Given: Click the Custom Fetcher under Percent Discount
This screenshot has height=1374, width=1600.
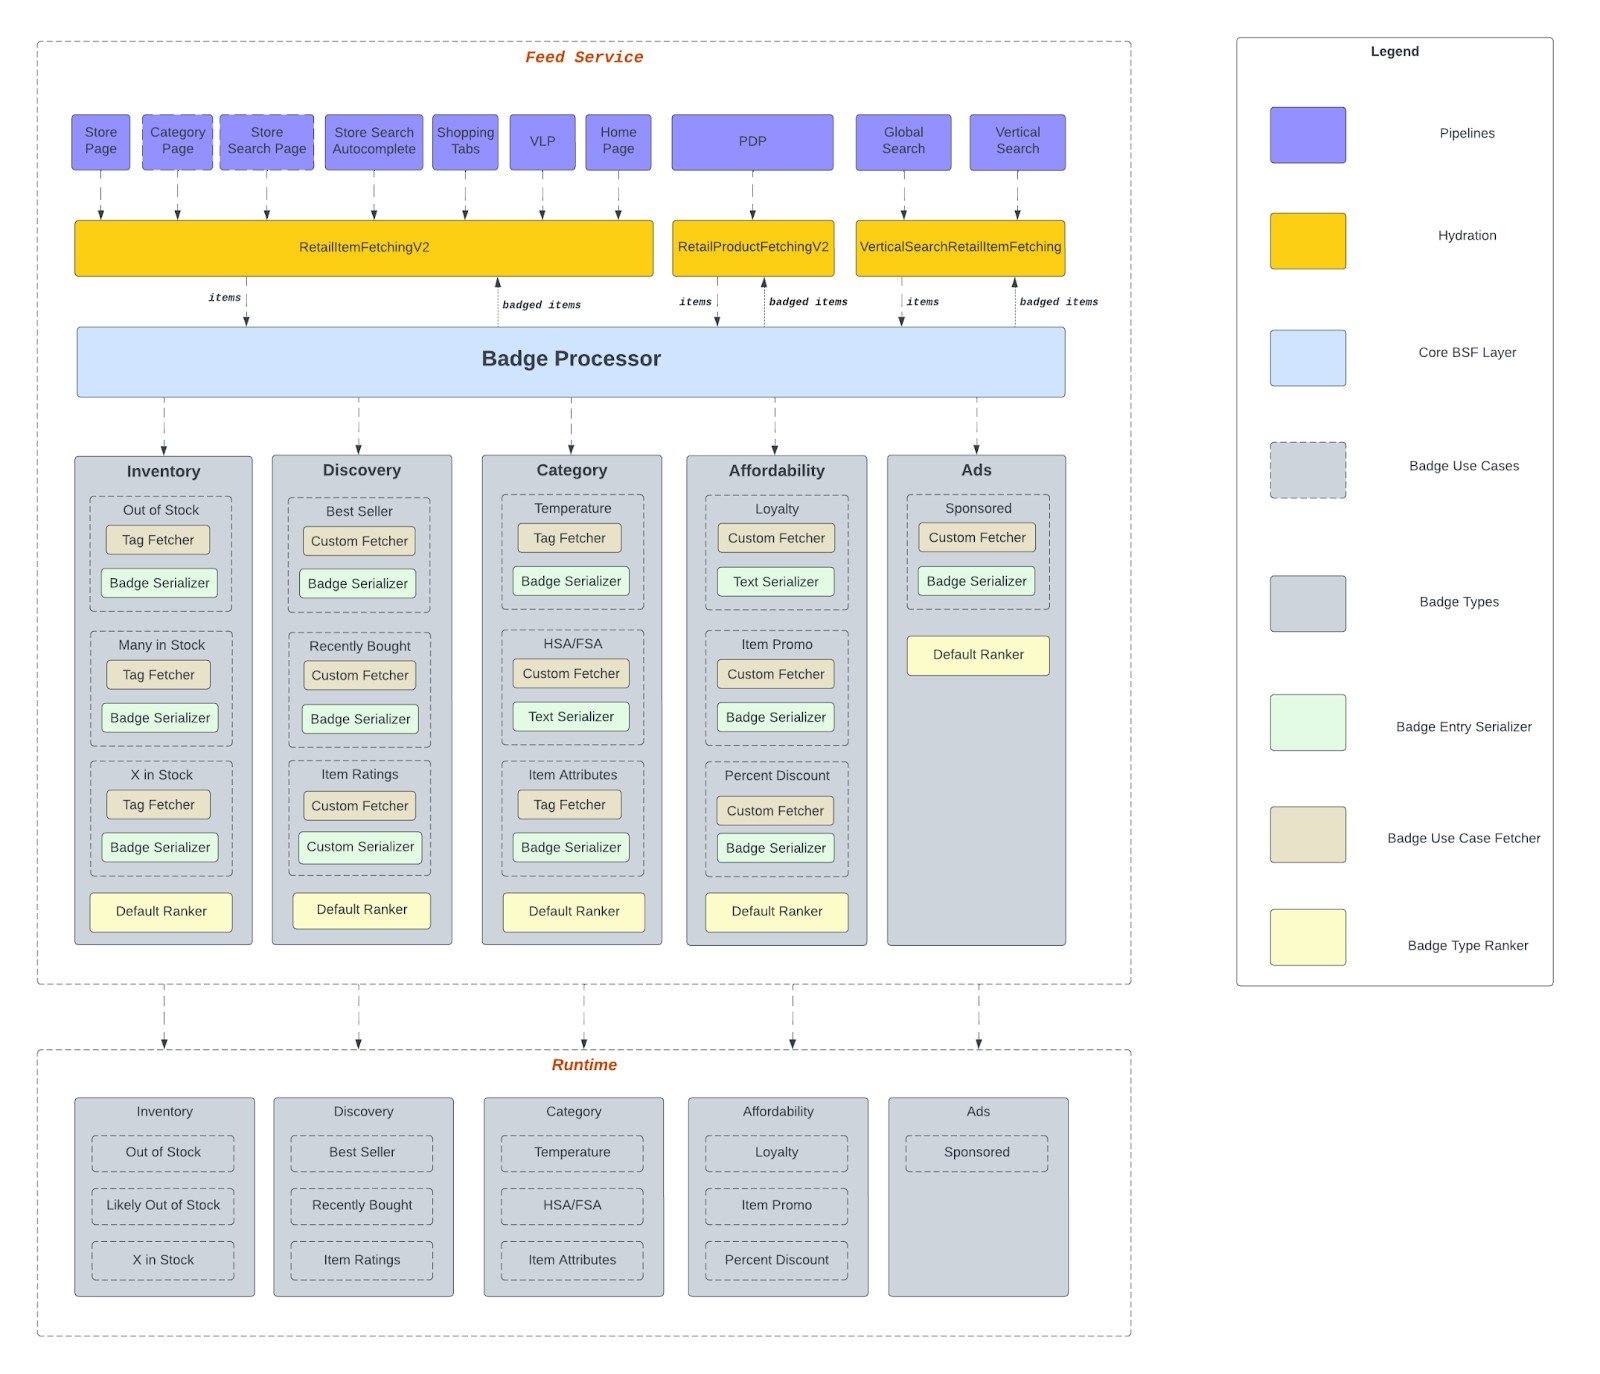Looking at the screenshot, I should tap(775, 811).
